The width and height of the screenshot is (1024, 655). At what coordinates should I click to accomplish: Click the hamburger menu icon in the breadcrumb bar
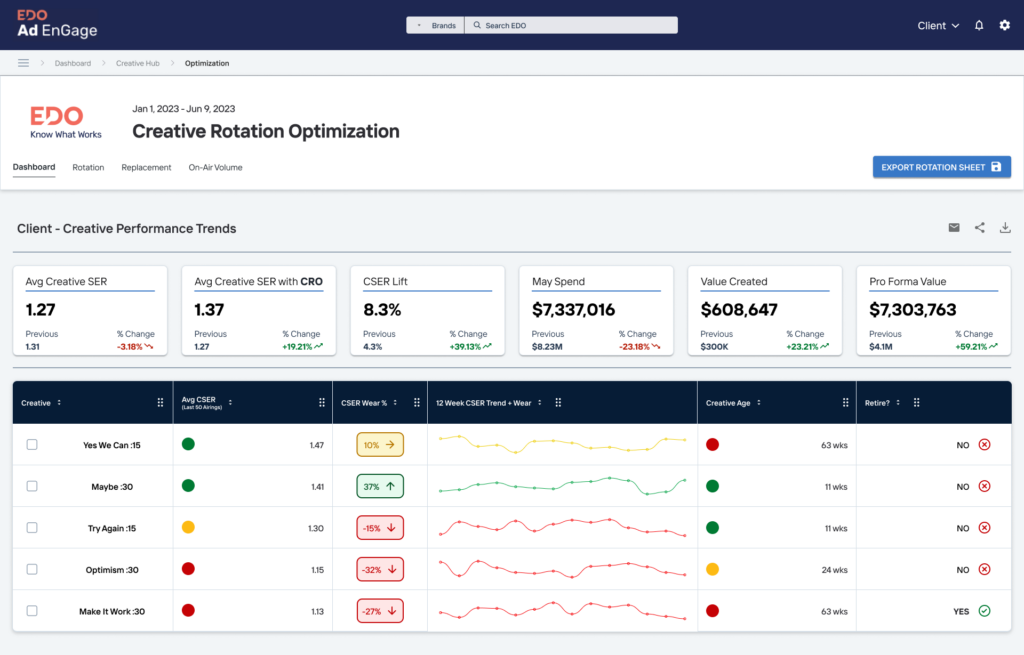23,62
